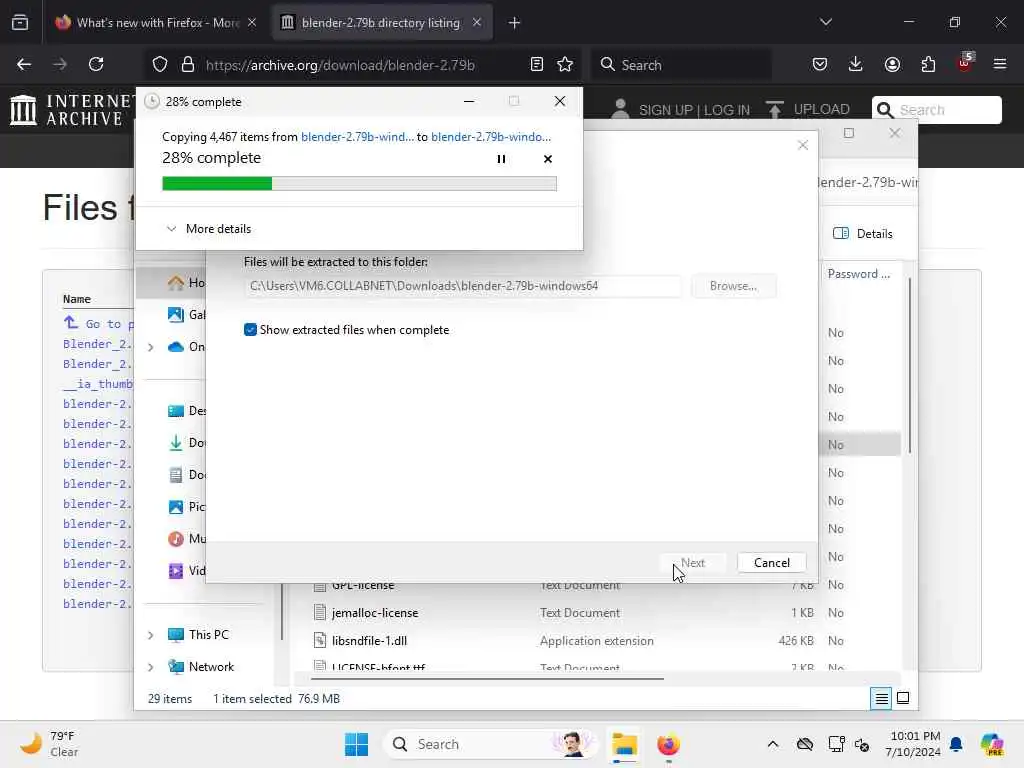Viewport: 1024px width, 768px height.
Task: Click the Internet Archive logo
Action: click(71, 110)
